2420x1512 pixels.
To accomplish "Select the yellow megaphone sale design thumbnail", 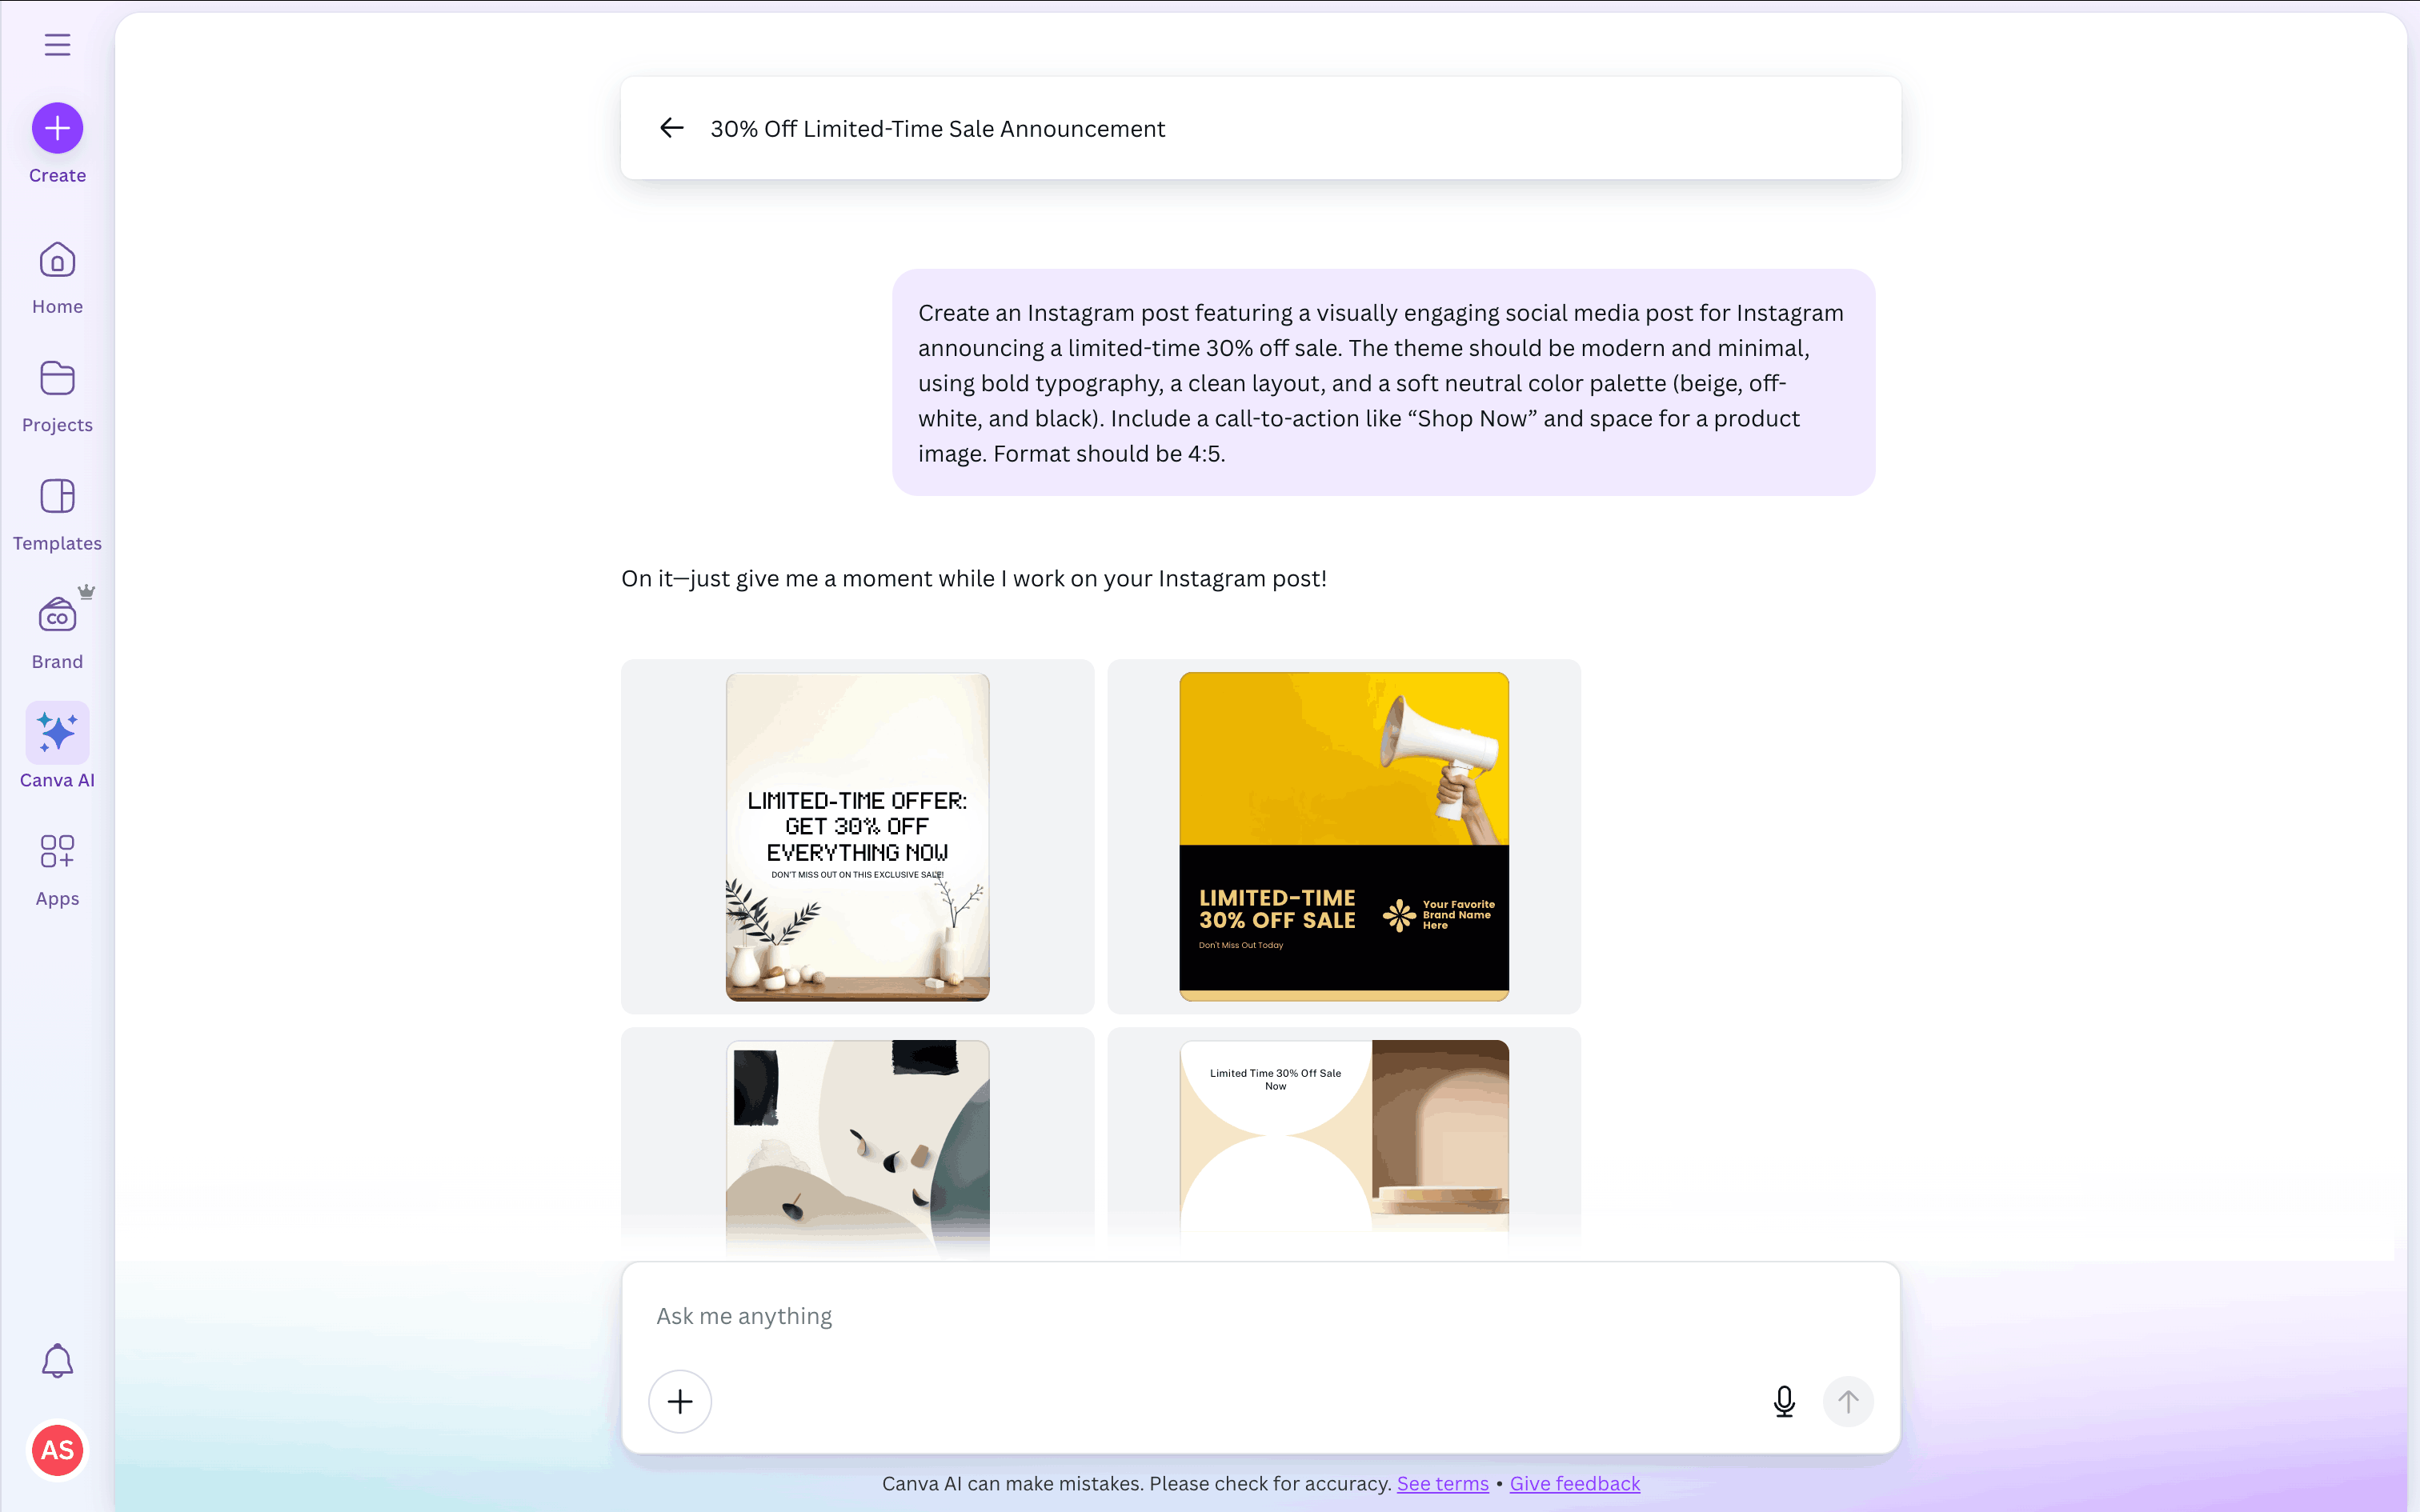I will (1343, 836).
